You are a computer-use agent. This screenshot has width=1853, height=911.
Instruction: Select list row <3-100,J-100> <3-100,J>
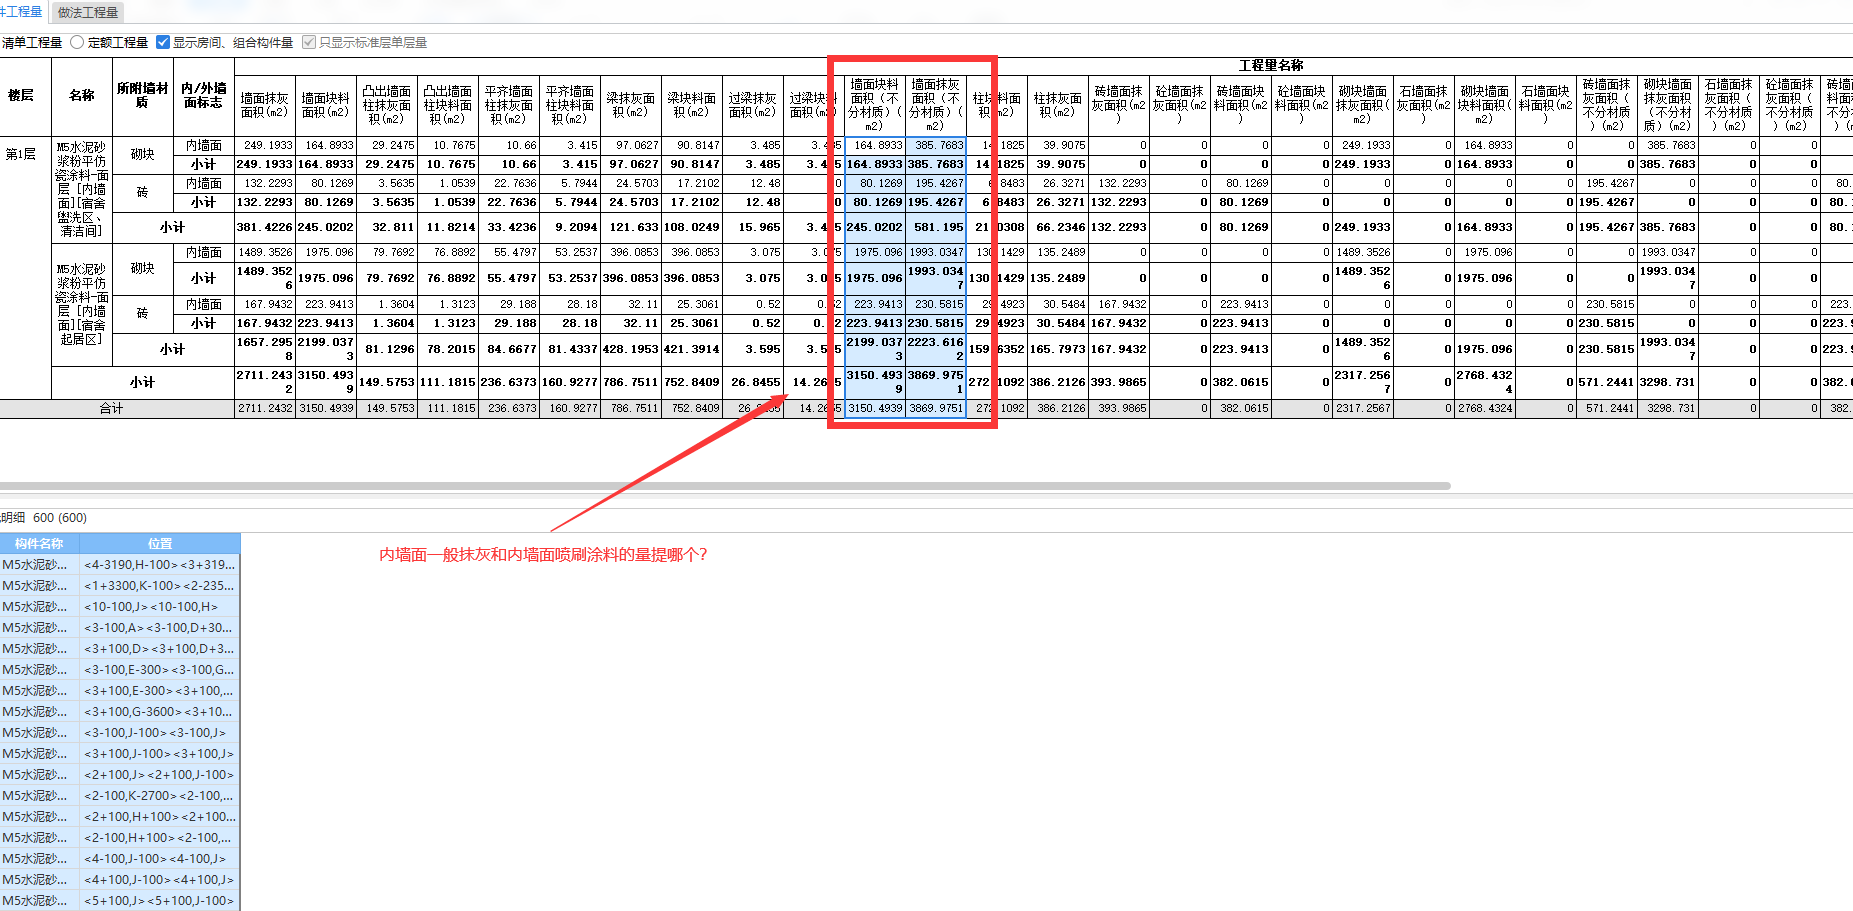[x=120, y=733]
